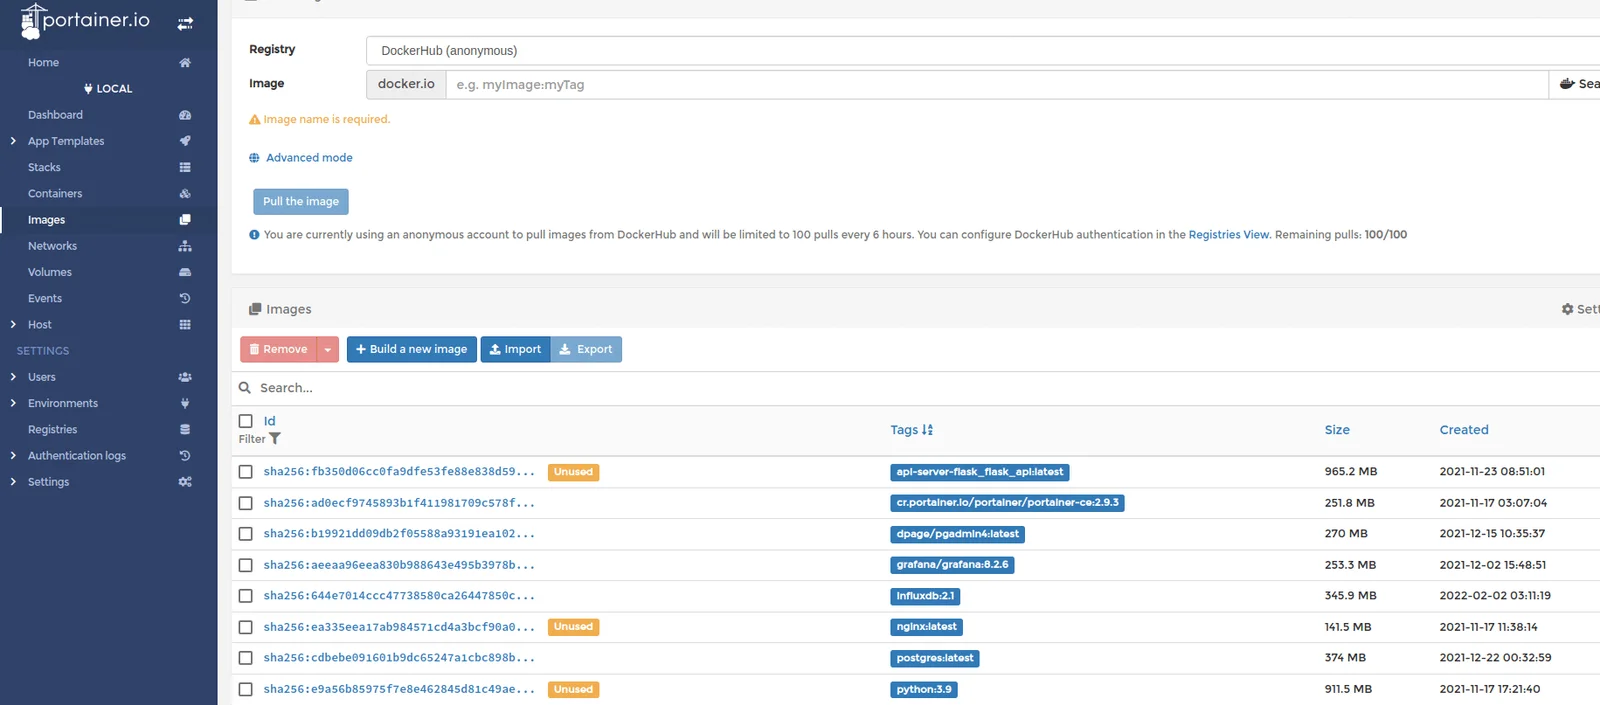The height and width of the screenshot is (705, 1600).
Task: Click the Dashboard gauge icon
Action: 185,115
